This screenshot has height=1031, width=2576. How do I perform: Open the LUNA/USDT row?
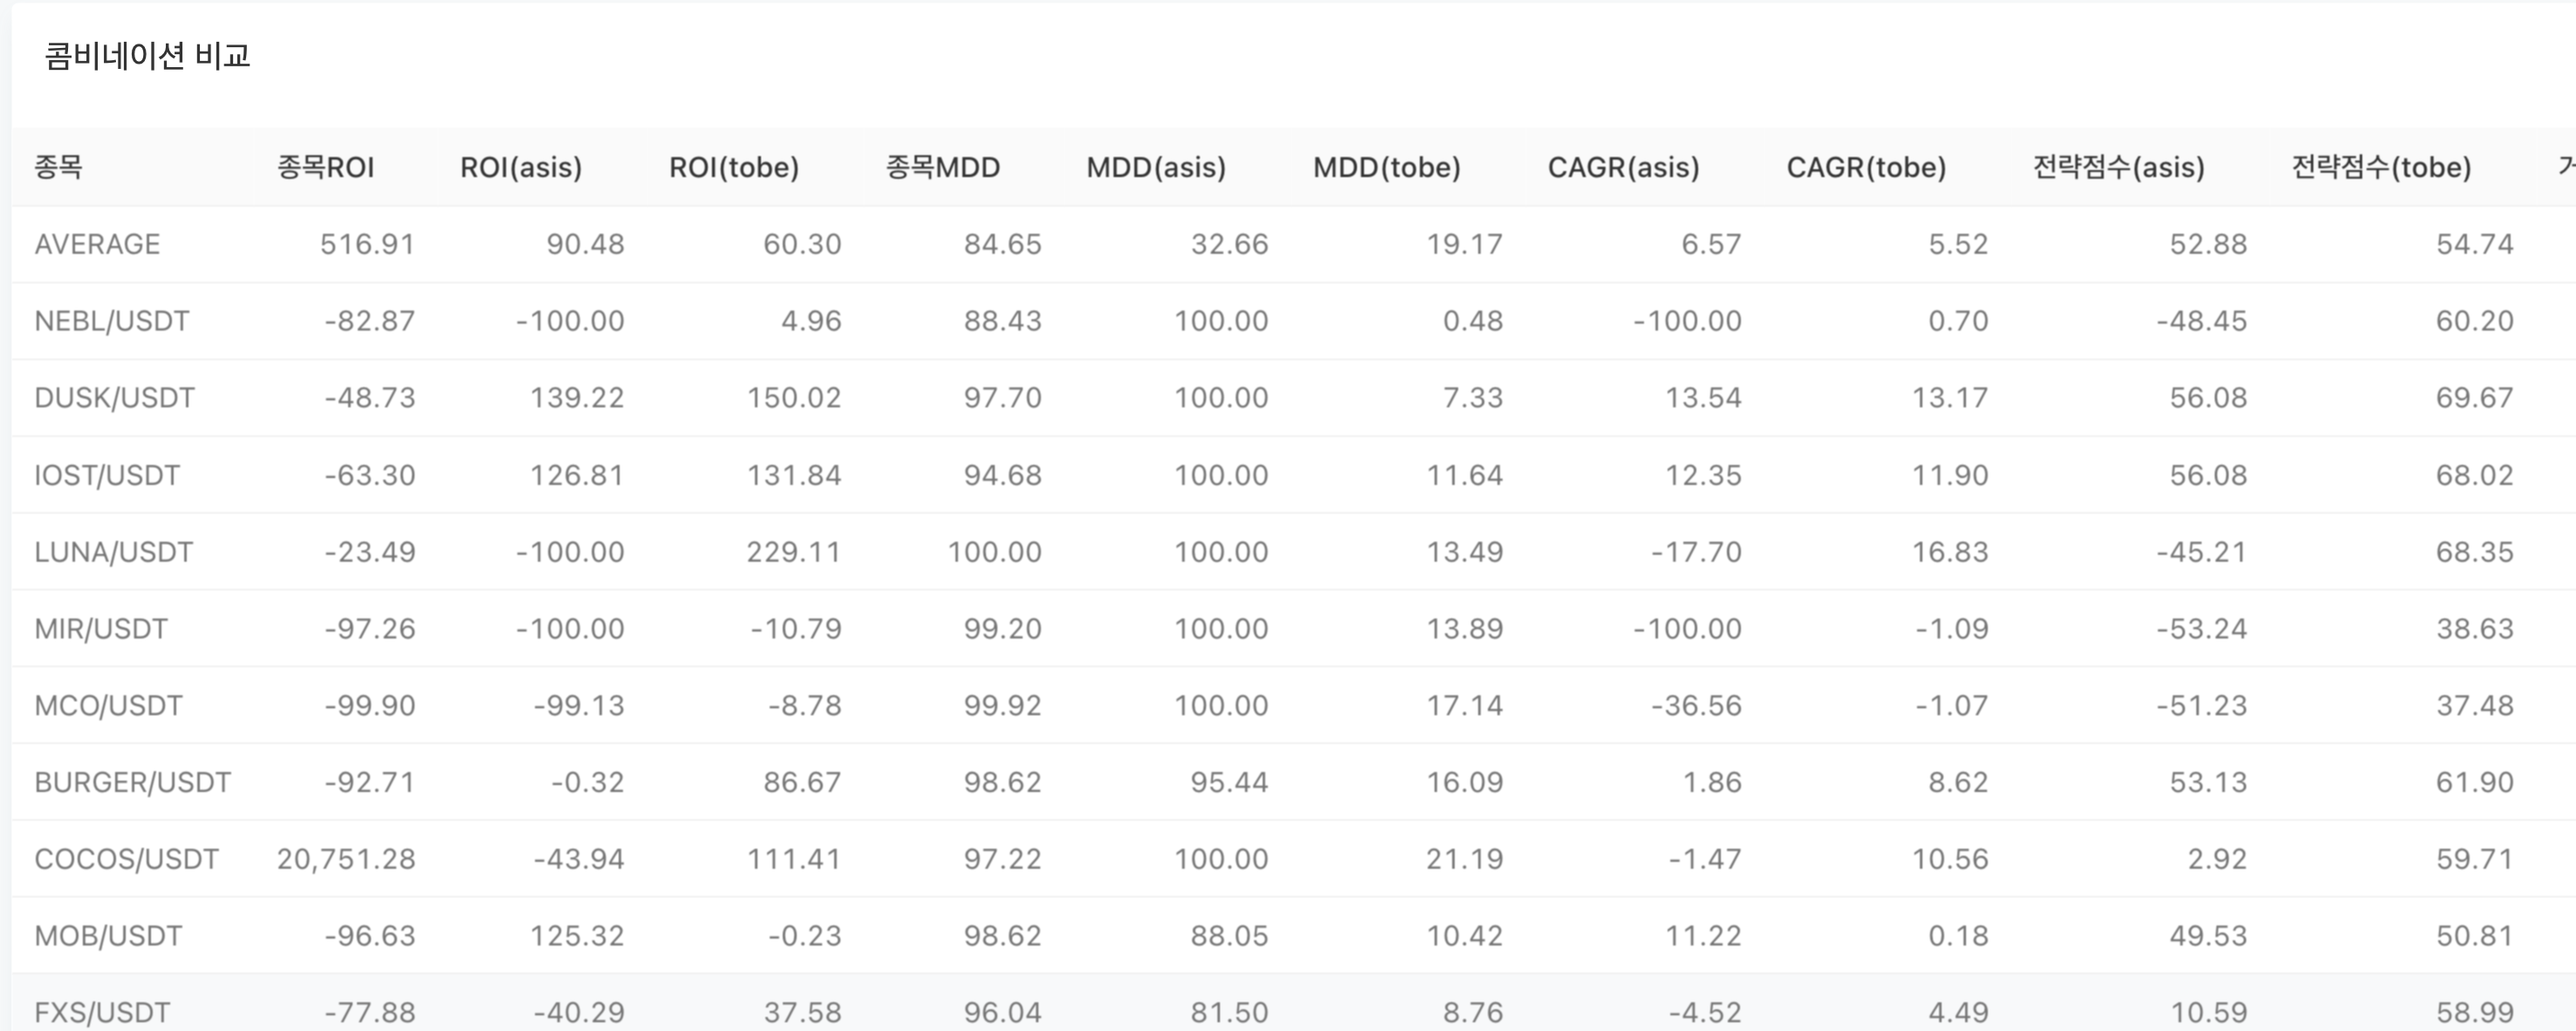(x=113, y=552)
